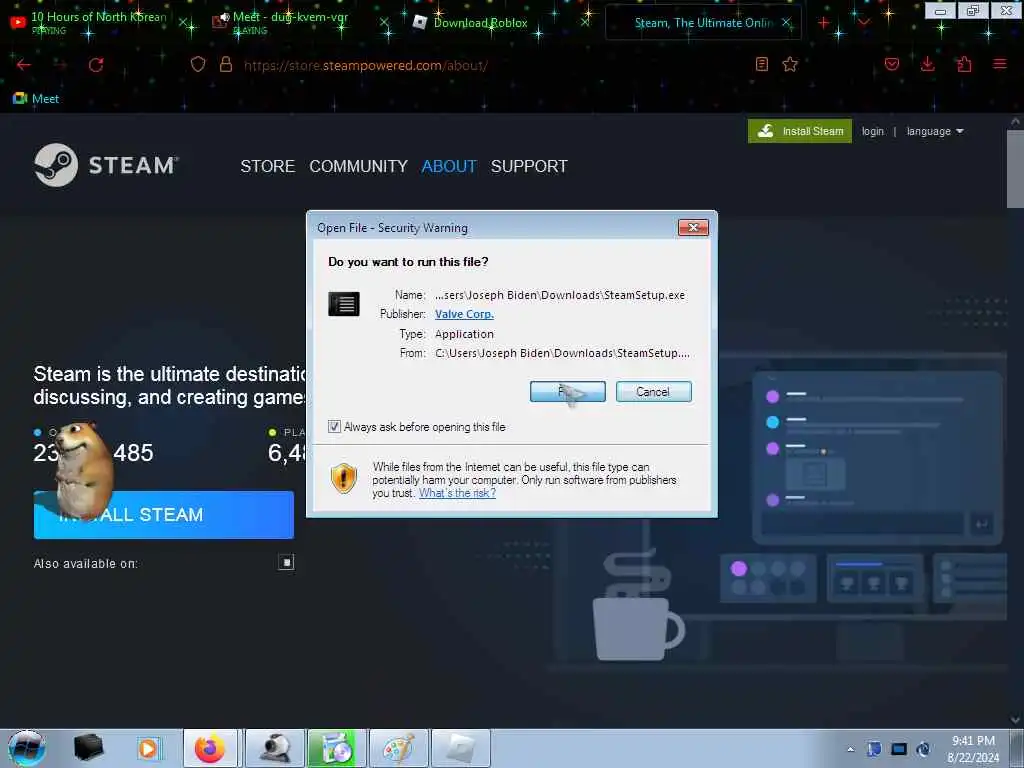Switch to the Meet dug-kvem-vgr tab
Screen dimensions: 1024x768
click(291, 22)
